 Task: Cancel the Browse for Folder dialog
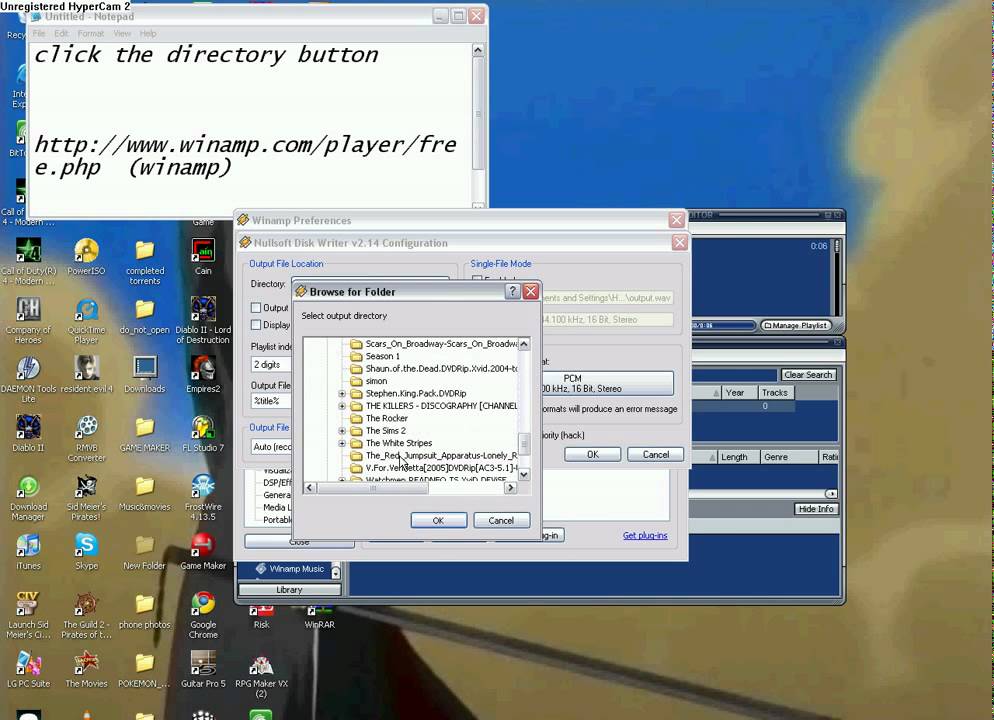(x=501, y=520)
